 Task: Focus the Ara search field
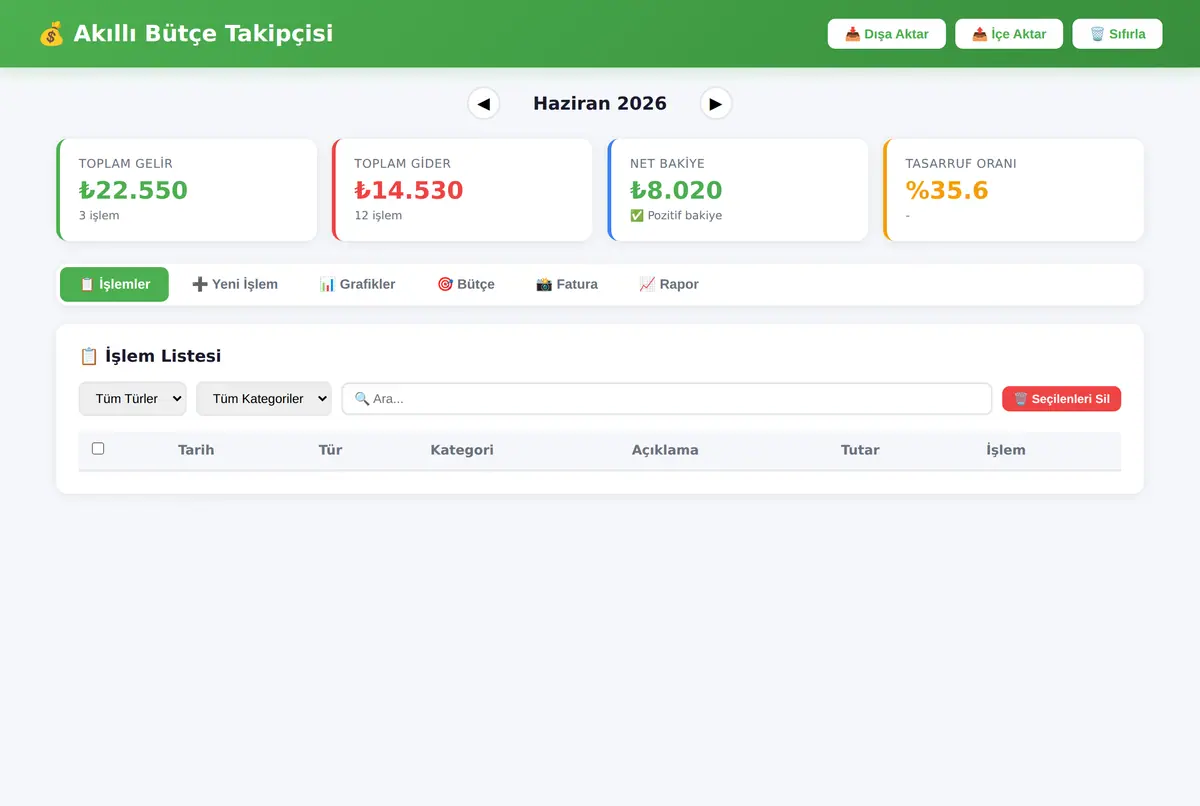click(x=667, y=399)
